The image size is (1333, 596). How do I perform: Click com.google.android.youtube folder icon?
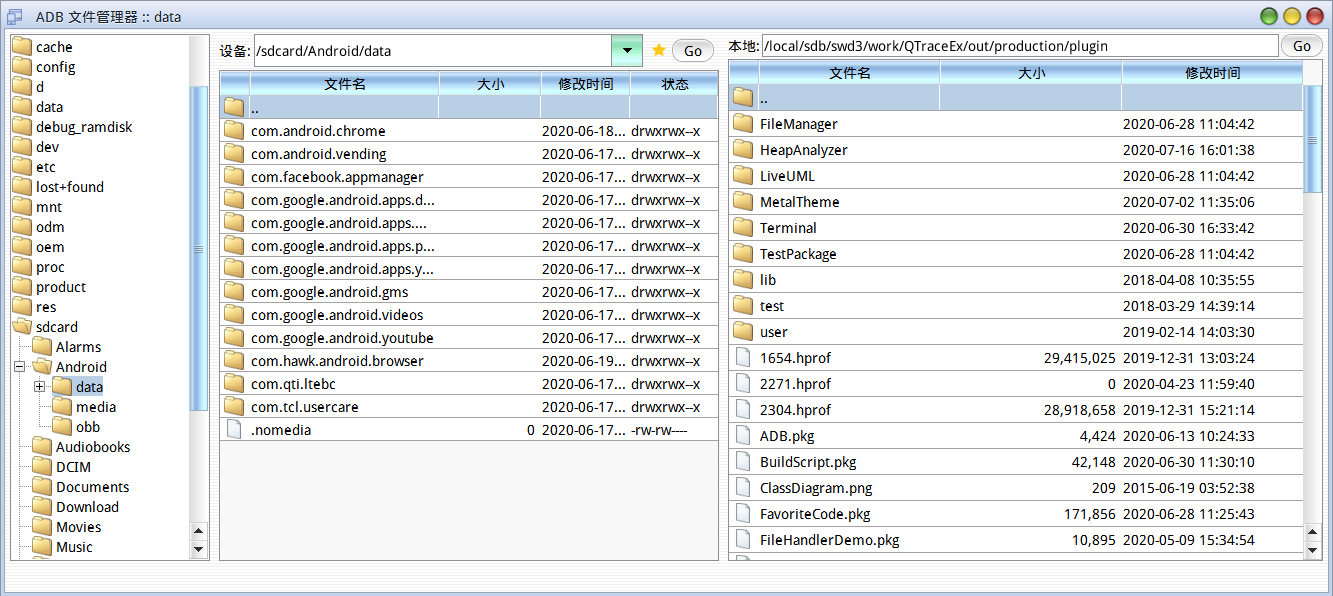pos(234,338)
